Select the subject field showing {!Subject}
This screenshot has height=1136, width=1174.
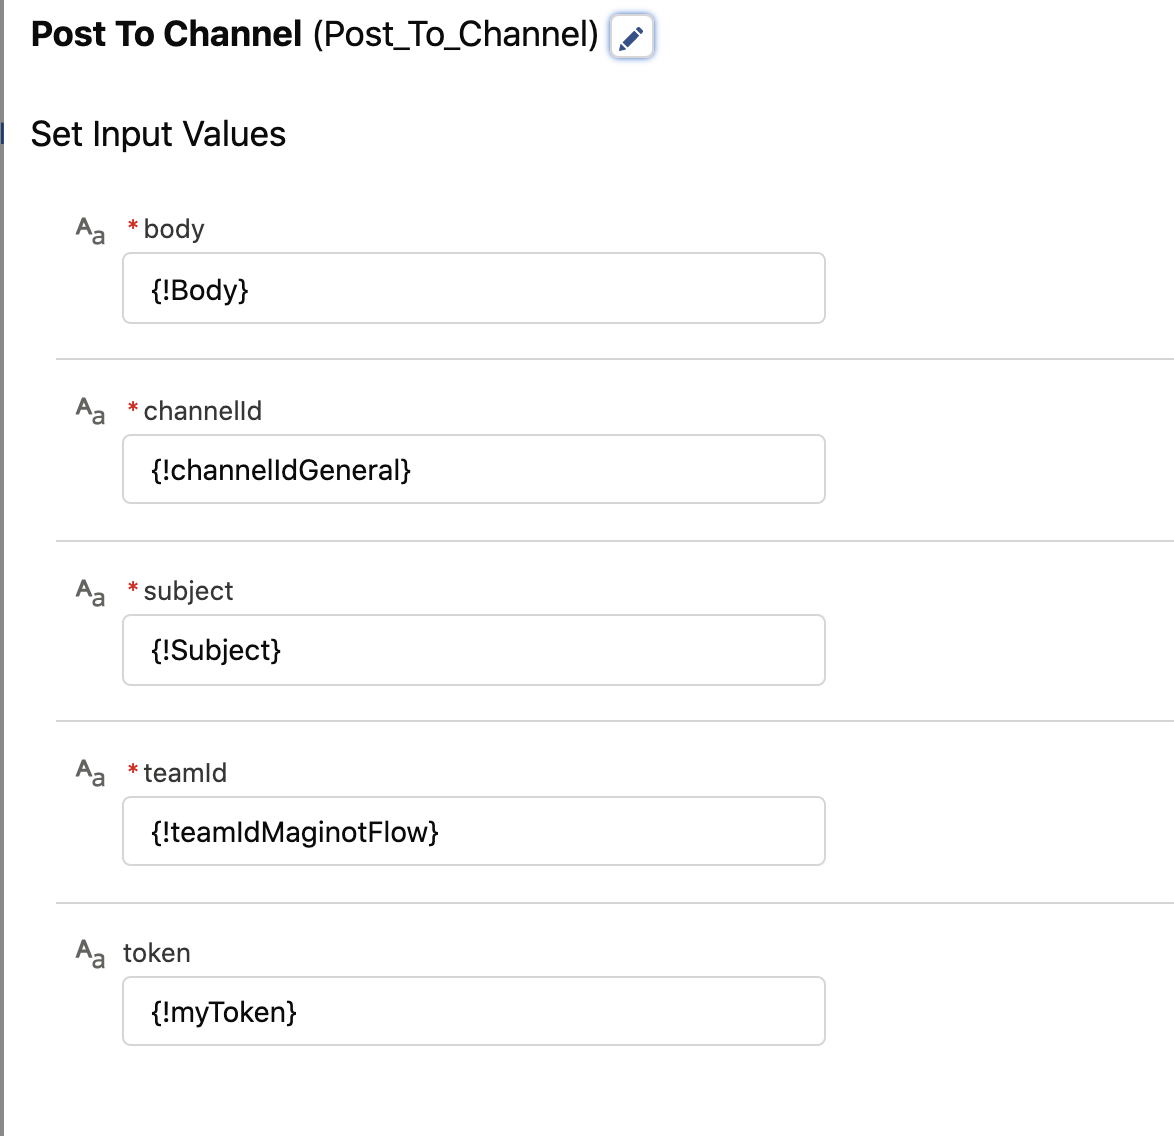click(473, 651)
